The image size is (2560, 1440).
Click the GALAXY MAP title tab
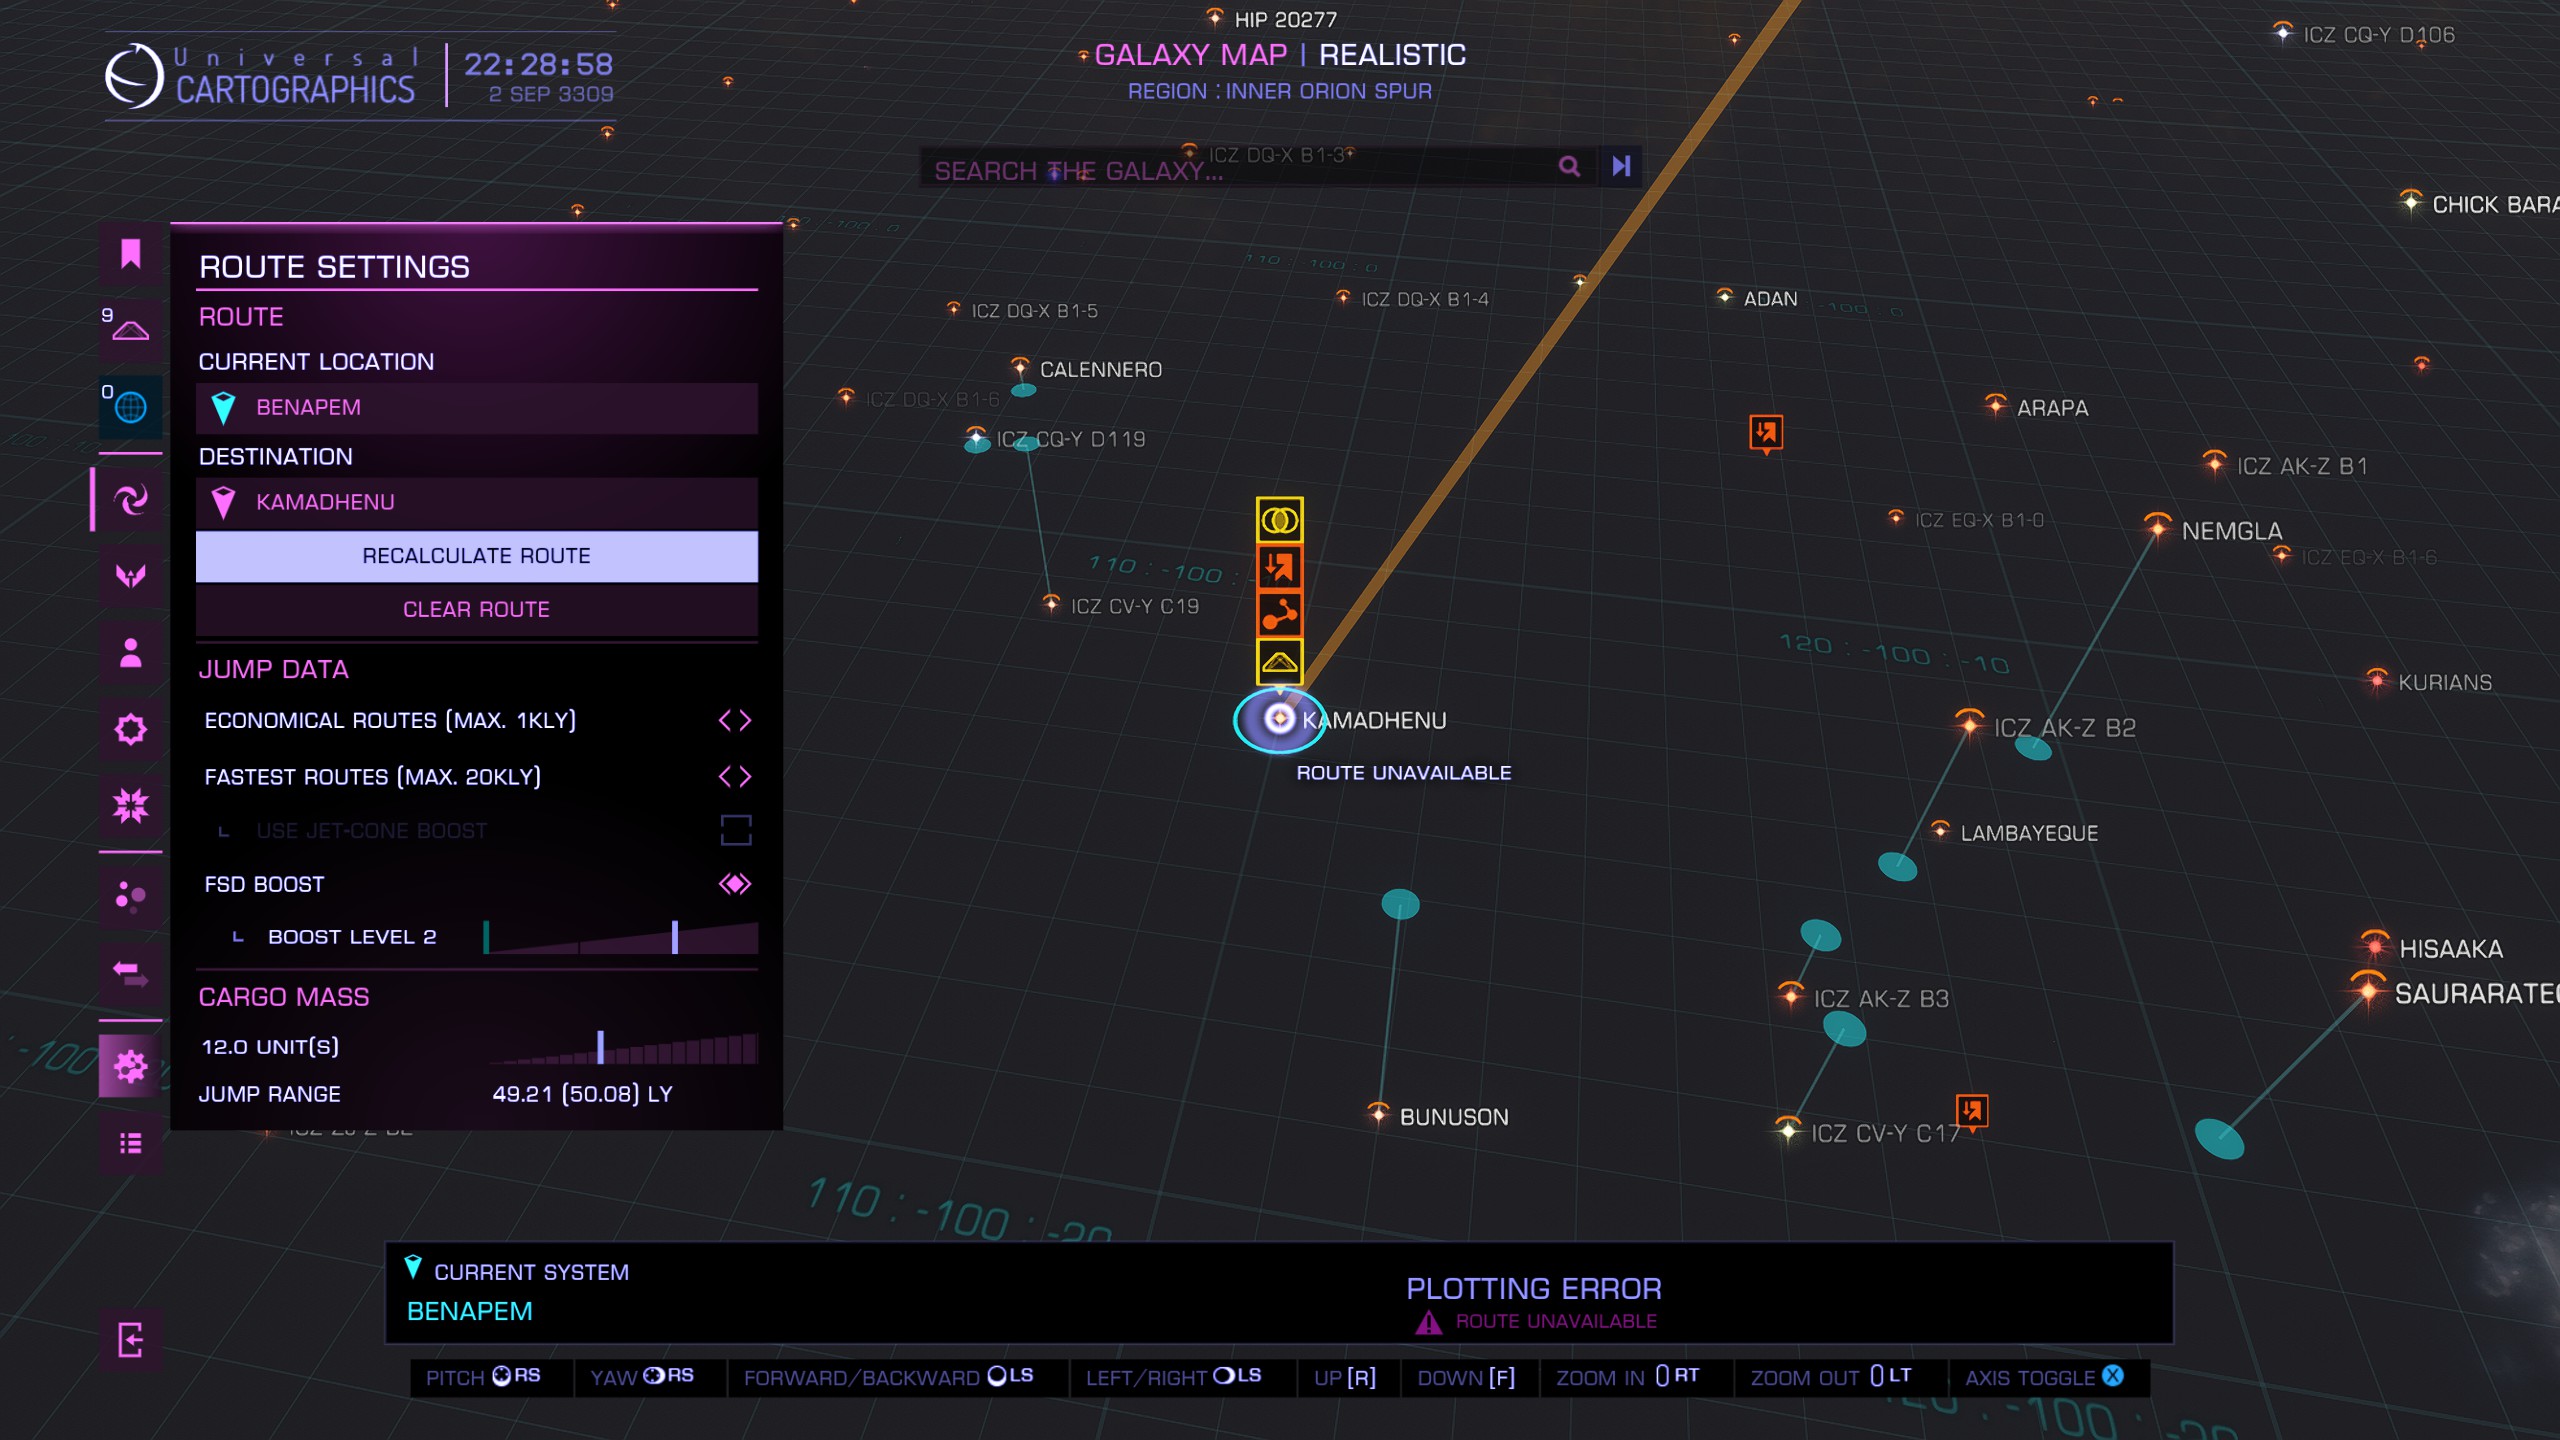tap(1190, 55)
